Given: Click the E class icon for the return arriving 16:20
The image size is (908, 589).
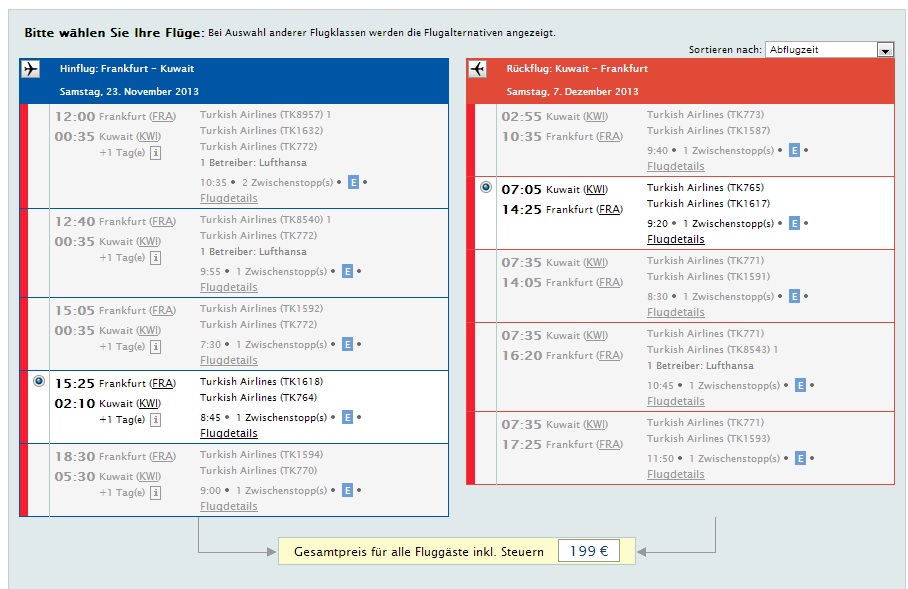Looking at the screenshot, I should [x=800, y=386].
